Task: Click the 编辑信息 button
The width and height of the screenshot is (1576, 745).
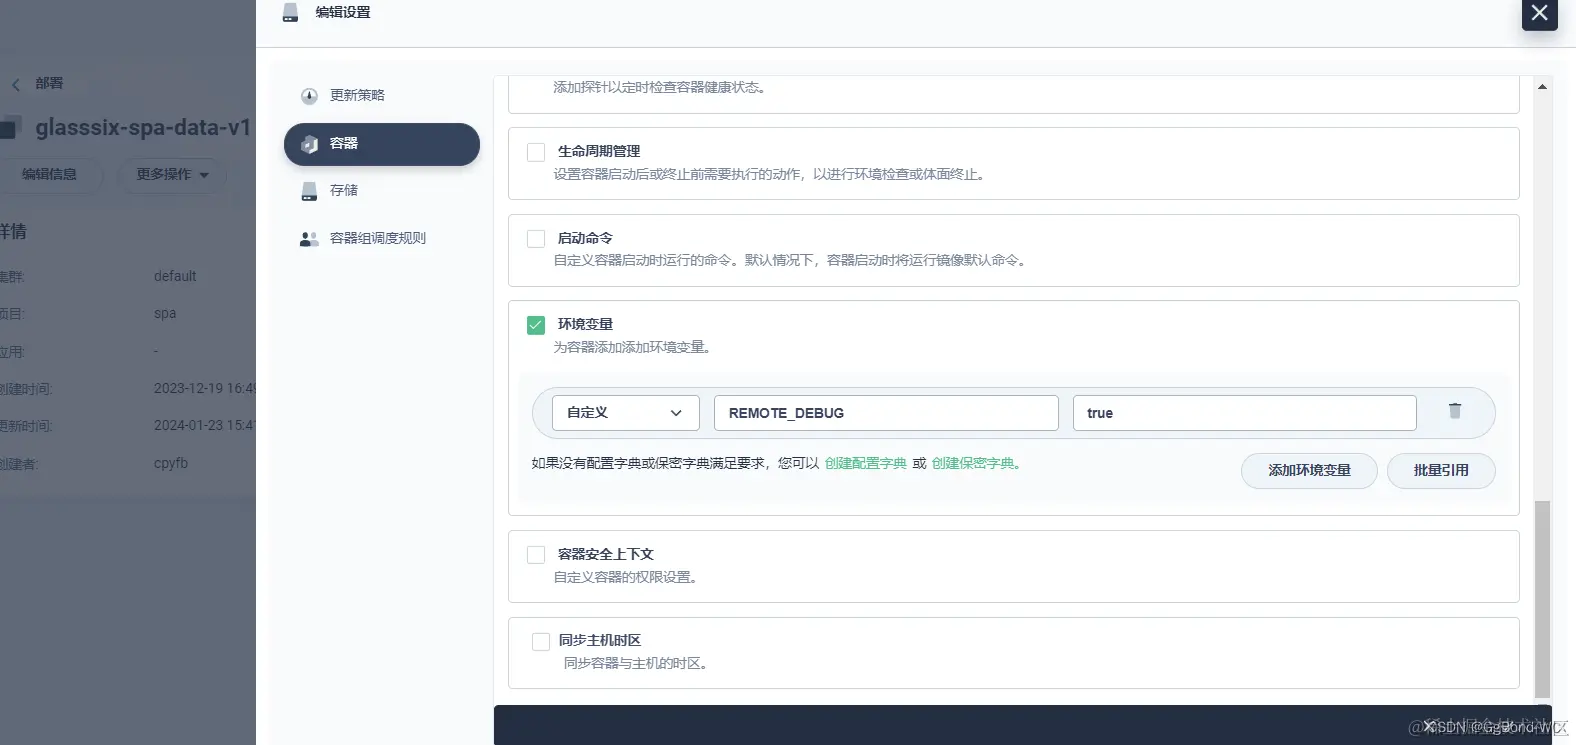Action: (50, 175)
